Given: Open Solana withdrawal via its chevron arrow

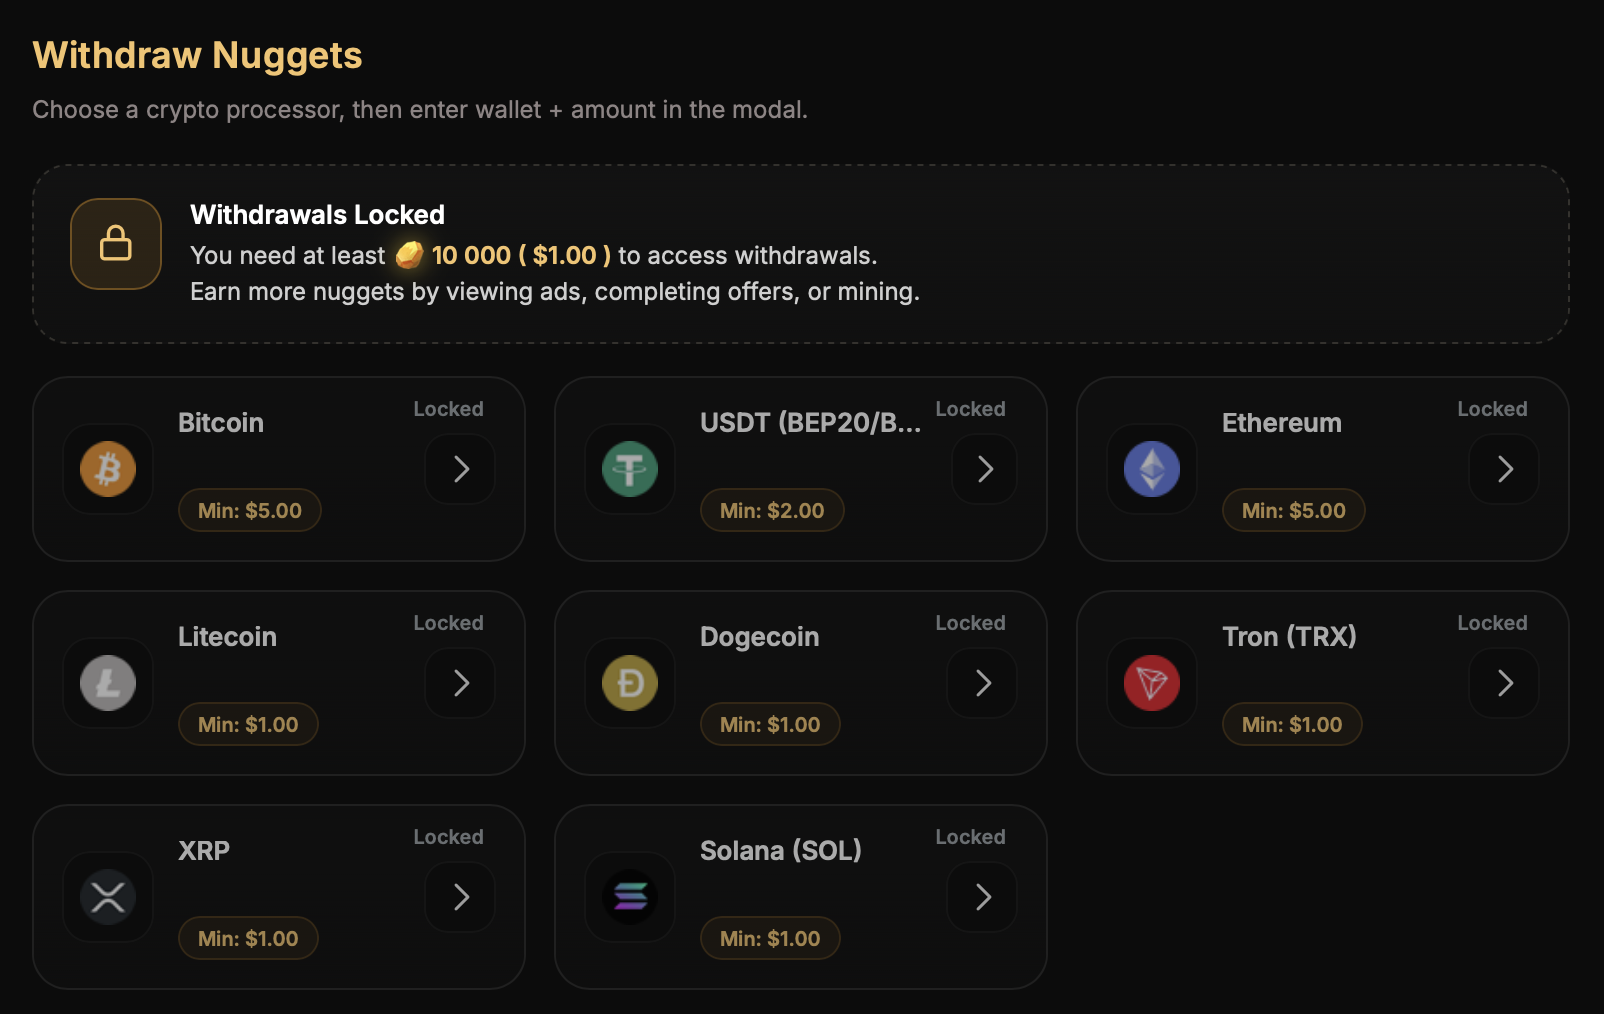Looking at the screenshot, I should [982, 897].
